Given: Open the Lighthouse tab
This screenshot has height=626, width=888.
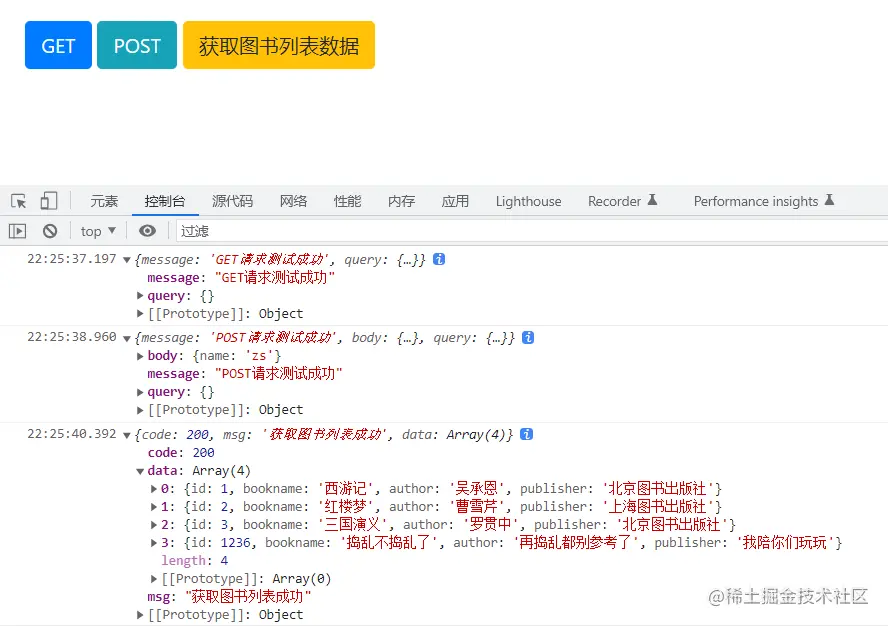Looking at the screenshot, I should point(528,201).
